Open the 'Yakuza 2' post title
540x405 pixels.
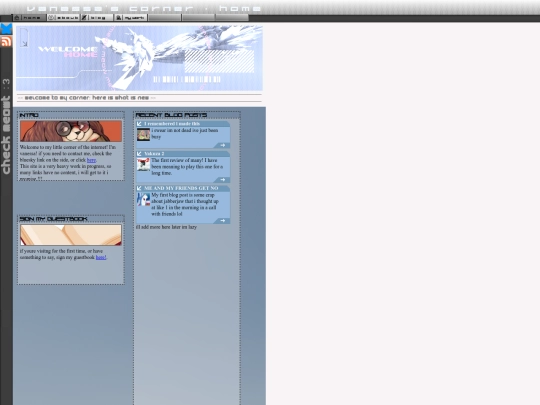[x=154, y=154]
